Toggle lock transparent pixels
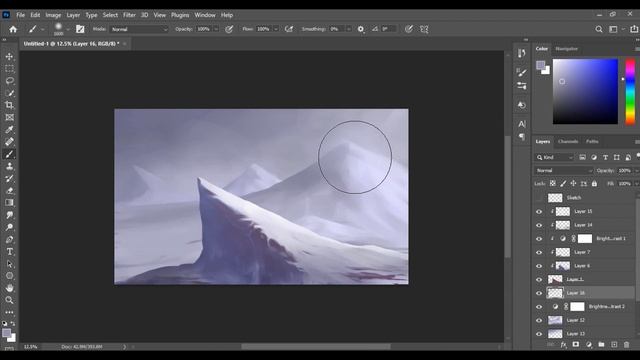Viewport: 640px width, 360px height. pos(552,184)
